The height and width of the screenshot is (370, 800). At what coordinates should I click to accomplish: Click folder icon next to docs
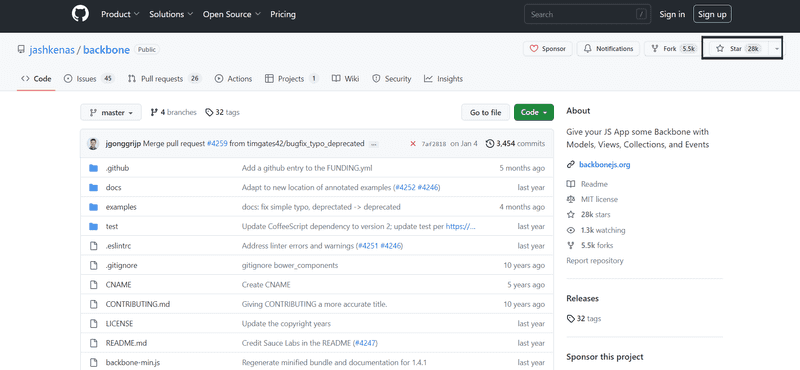click(x=93, y=187)
